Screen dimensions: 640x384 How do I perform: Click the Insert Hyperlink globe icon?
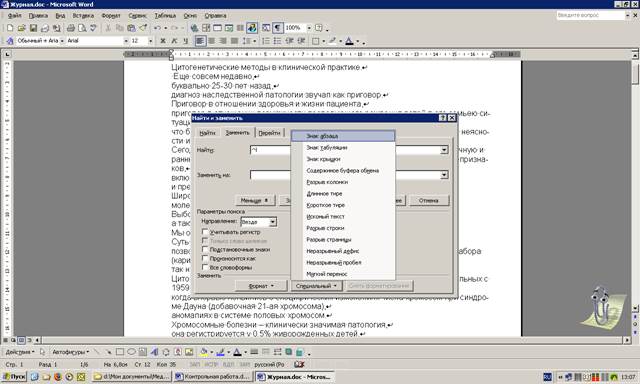(194, 28)
